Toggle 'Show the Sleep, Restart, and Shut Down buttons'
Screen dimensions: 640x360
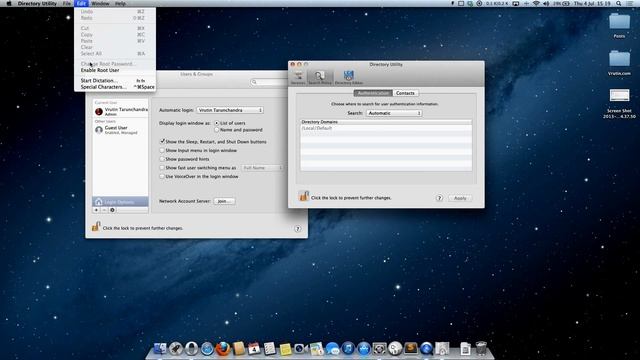pos(162,142)
